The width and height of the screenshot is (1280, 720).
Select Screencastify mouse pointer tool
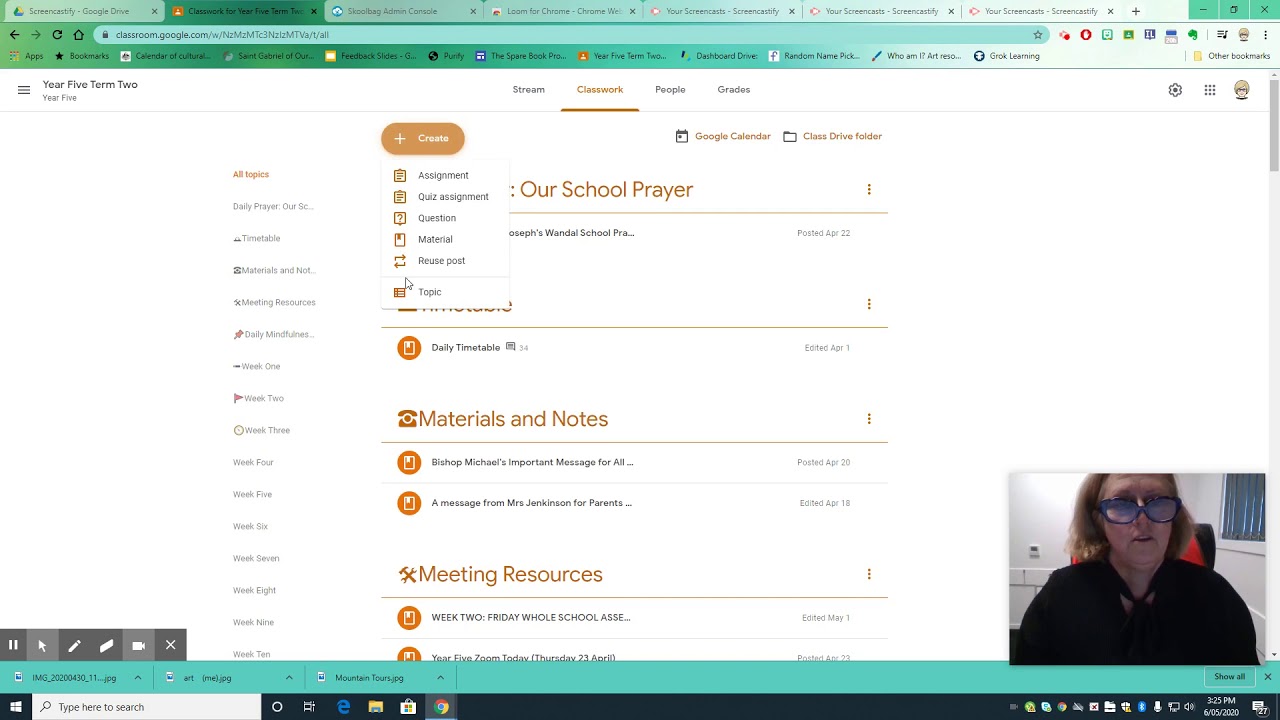pyautogui.click(x=42, y=646)
